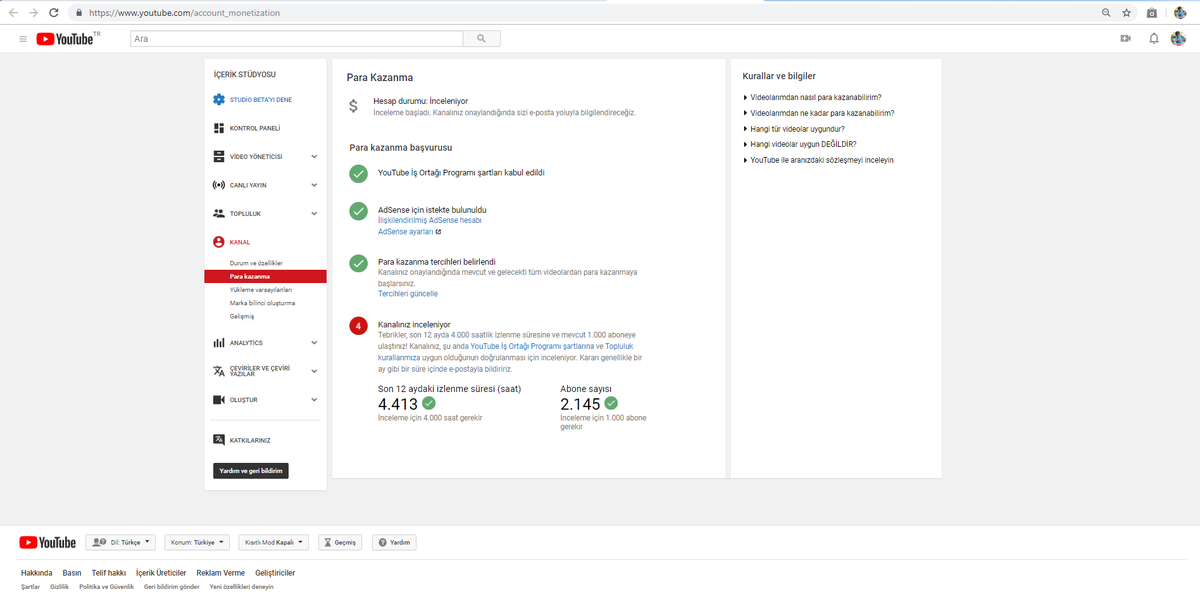Expand Analytics section chevron
Screen dimensions: 1200x606
pyautogui.click(x=314, y=343)
